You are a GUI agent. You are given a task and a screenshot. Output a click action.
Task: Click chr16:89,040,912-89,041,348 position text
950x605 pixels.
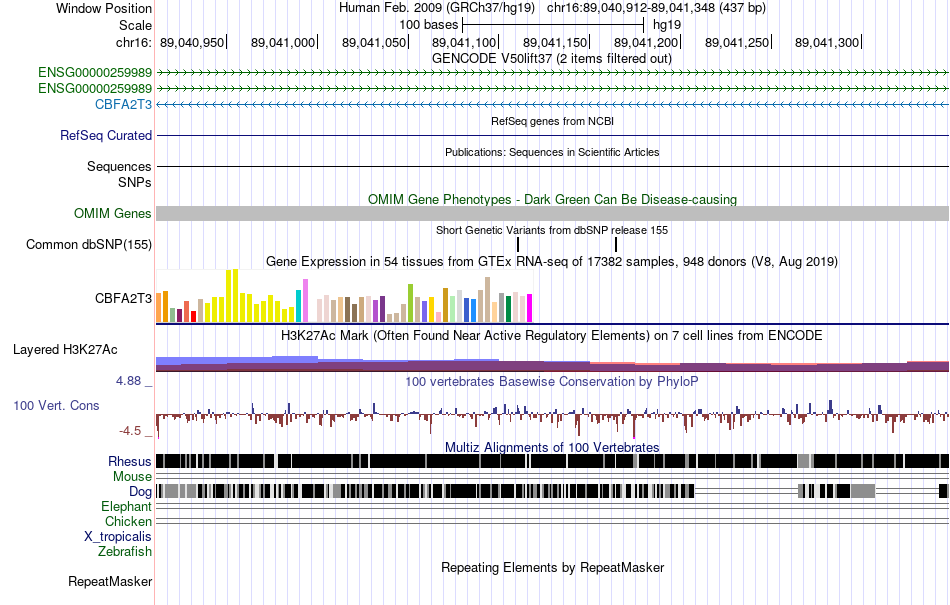pos(656,8)
